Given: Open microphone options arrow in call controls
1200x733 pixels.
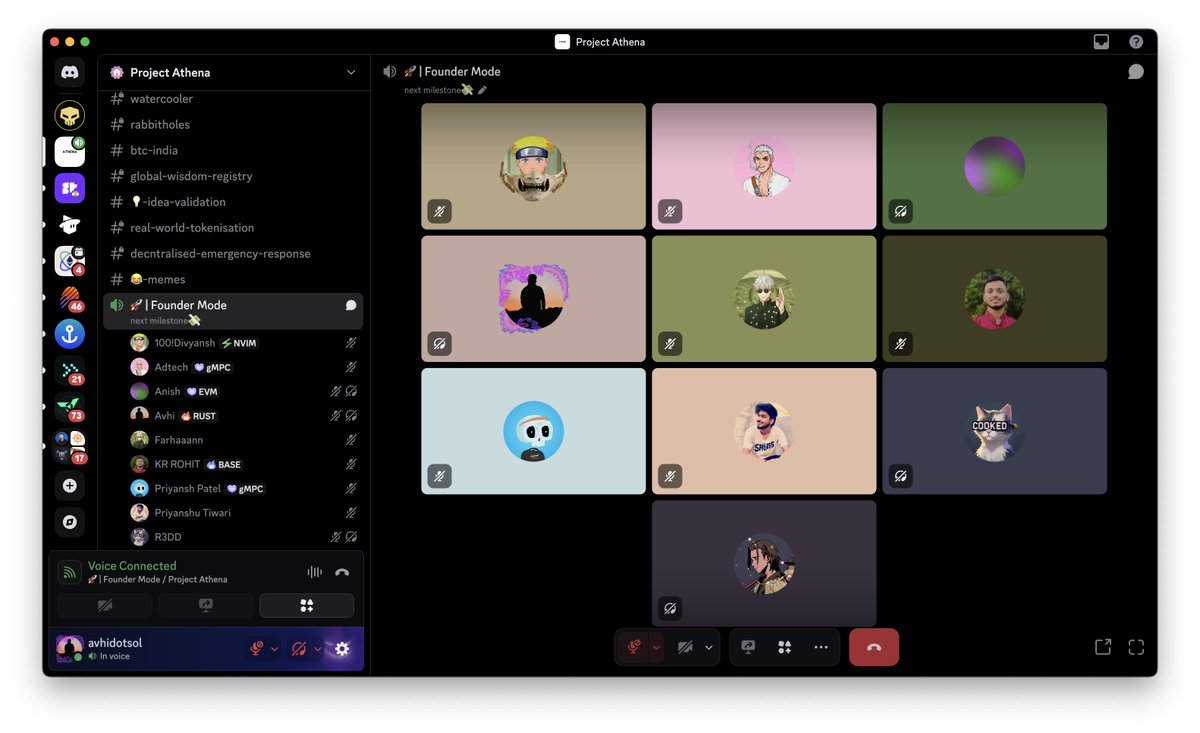Looking at the screenshot, I should tap(656, 647).
